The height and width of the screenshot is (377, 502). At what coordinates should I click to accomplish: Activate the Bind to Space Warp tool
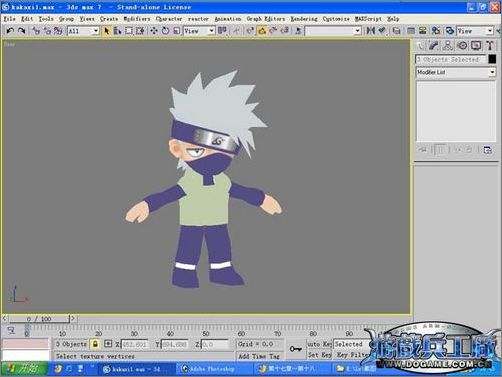58,31
